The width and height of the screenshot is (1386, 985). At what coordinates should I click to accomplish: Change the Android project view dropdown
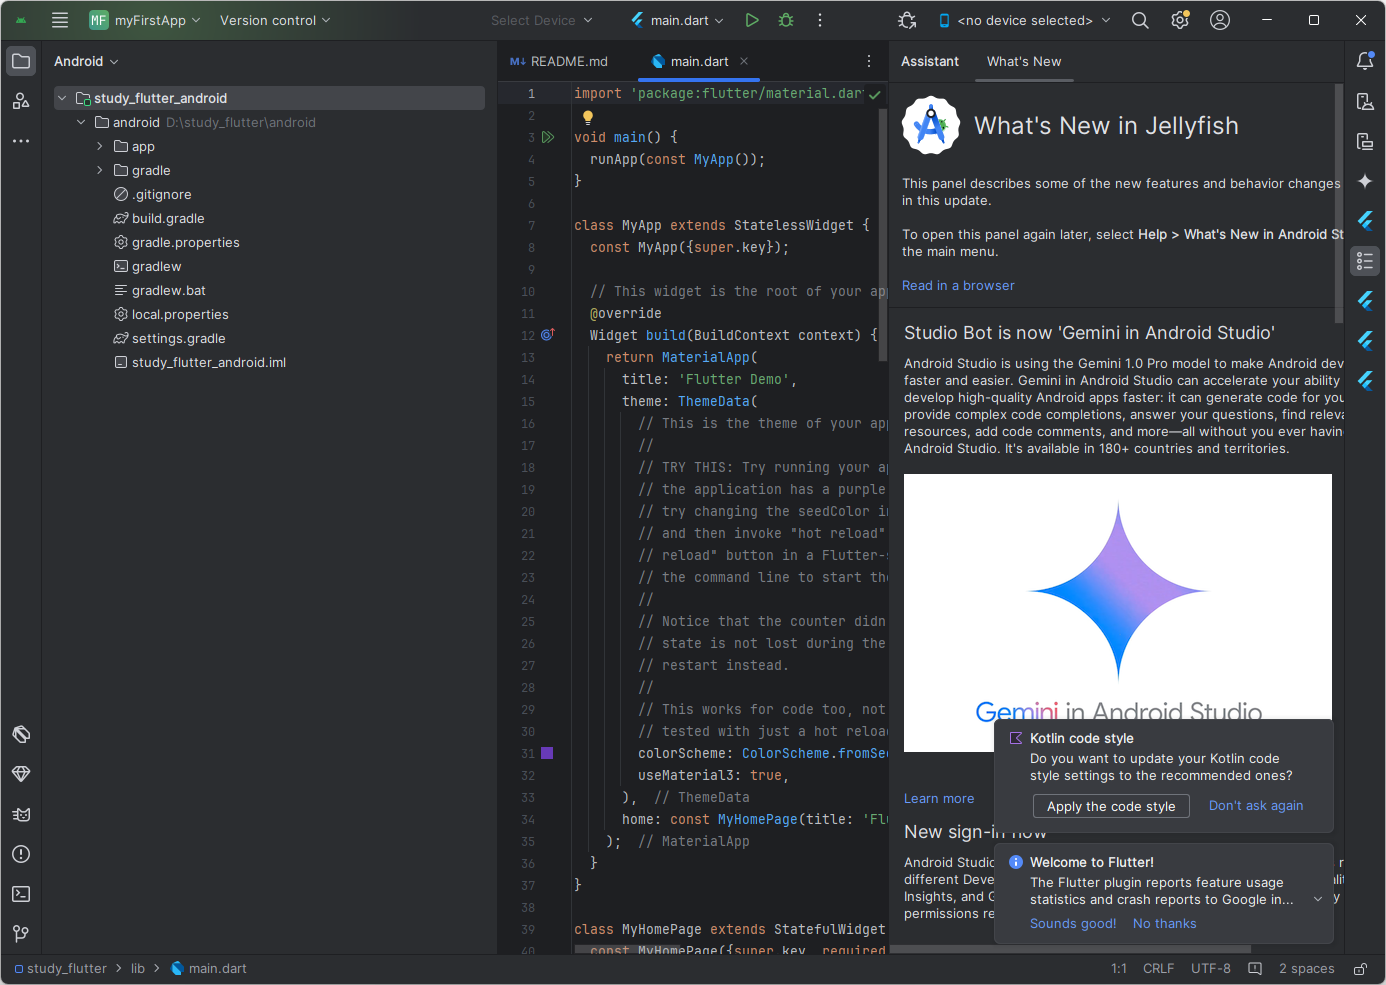[x=86, y=61]
